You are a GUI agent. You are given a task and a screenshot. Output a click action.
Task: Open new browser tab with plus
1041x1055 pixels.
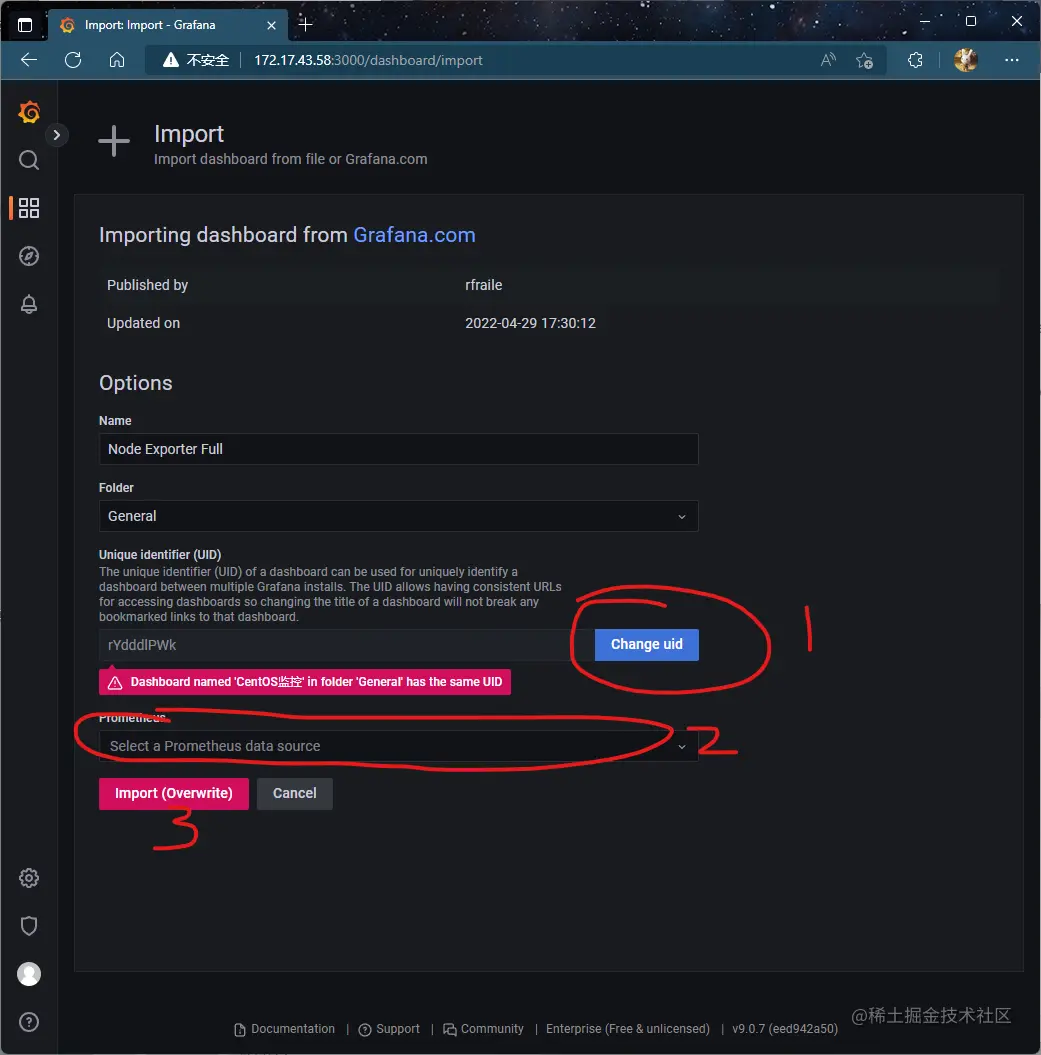coord(306,25)
